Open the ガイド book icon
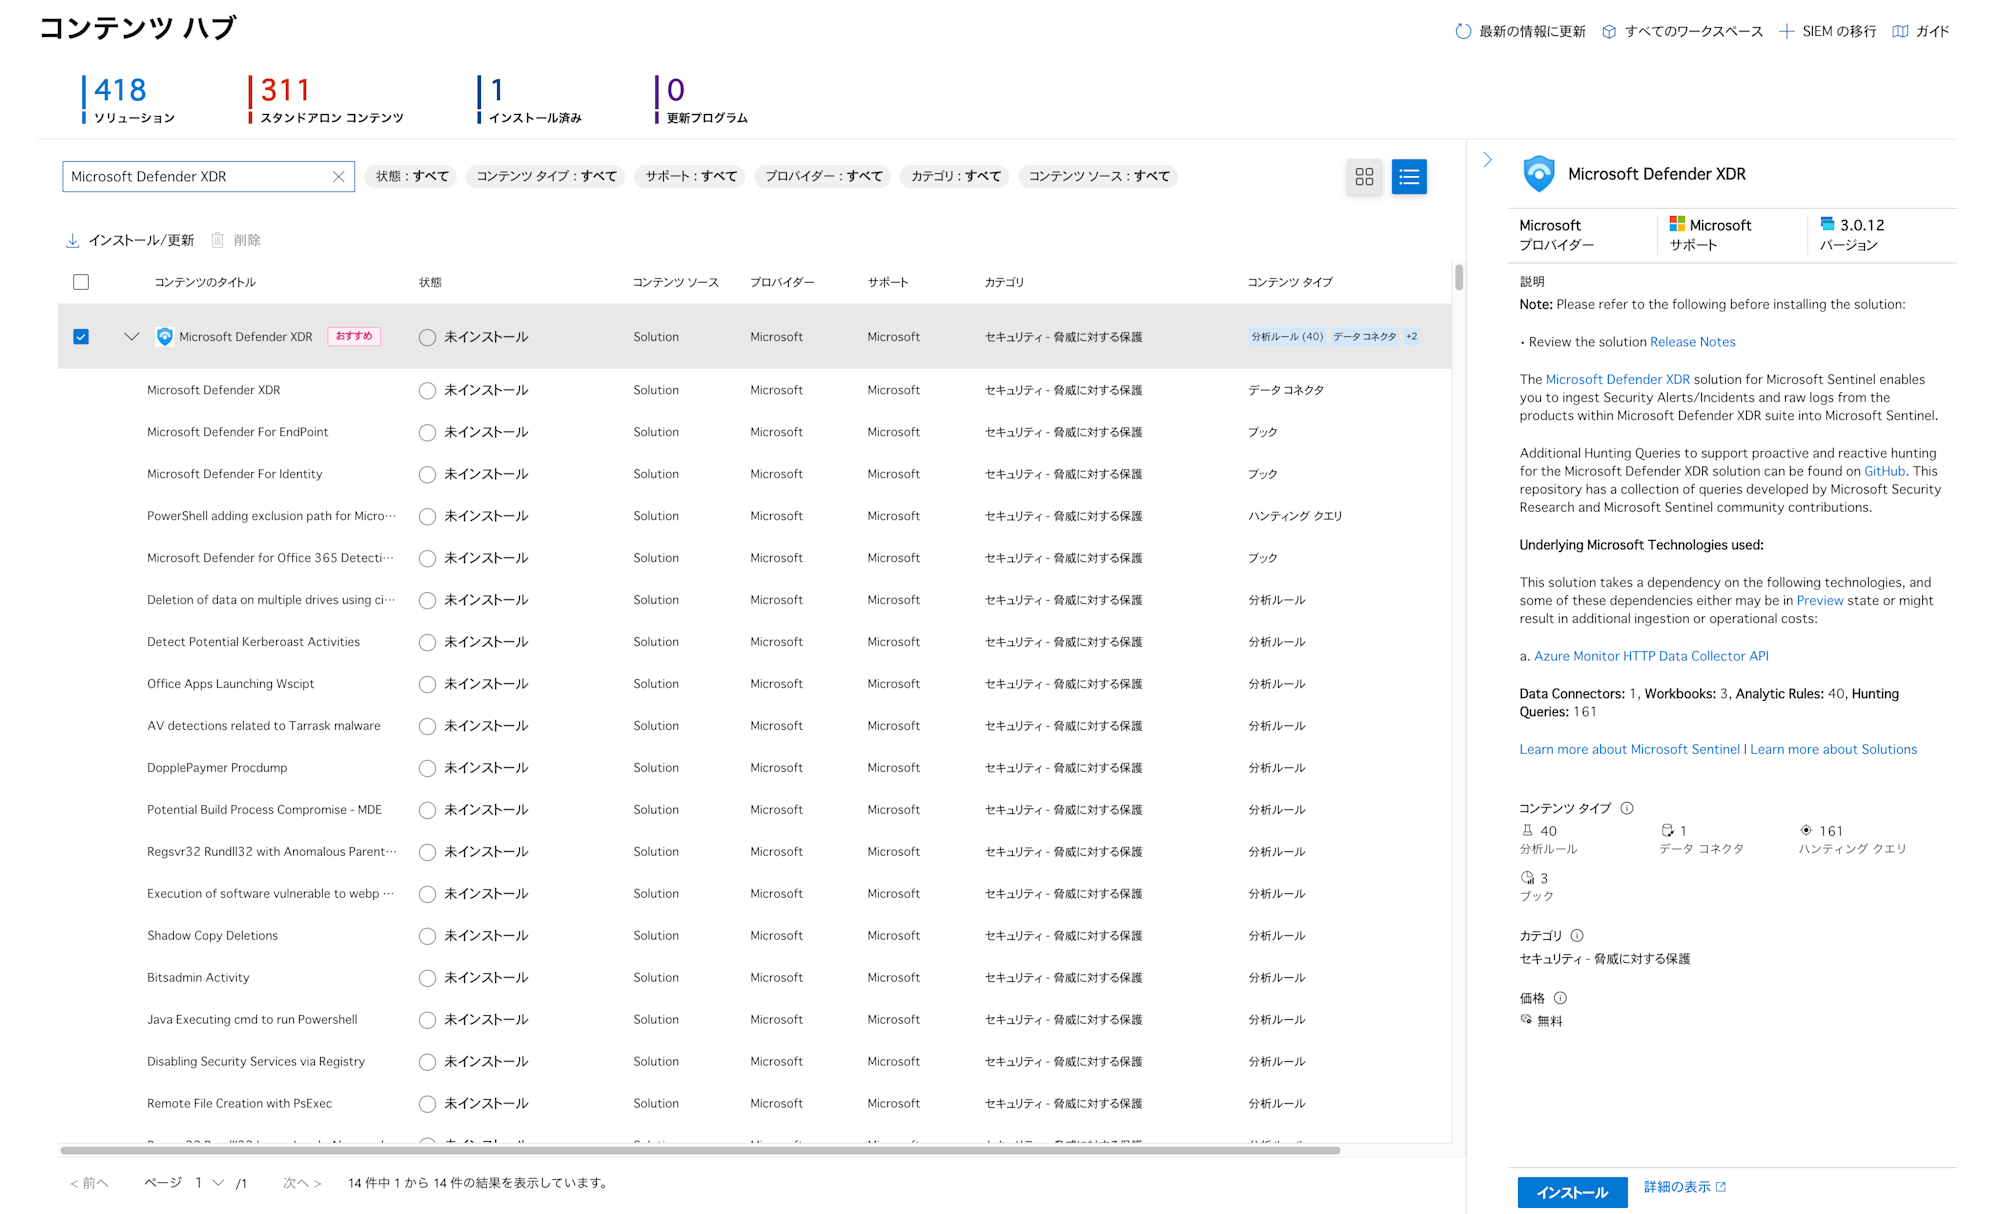The width and height of the screenshot is (2000, 1214). (x=1900, y=31)
